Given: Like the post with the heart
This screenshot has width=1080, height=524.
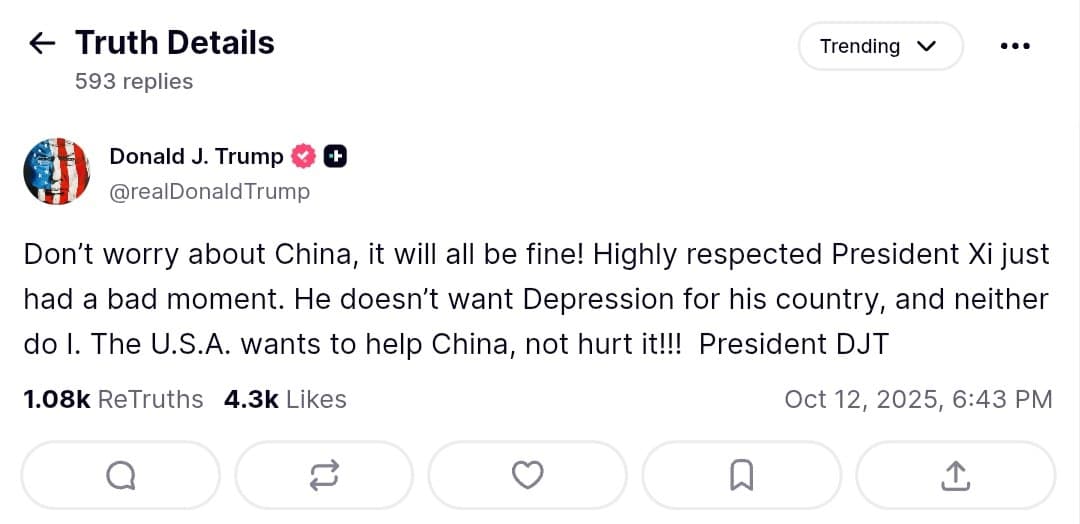Looking at the screenshot, I should [527, 476].
